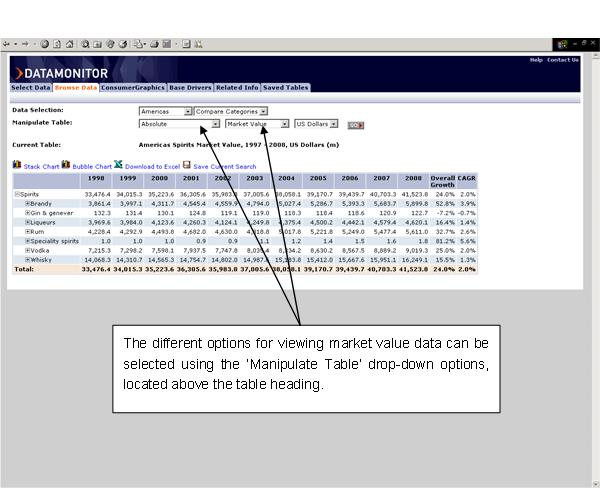This screenshot has height=488, width=600.
Task: Expand the Whisky row
Action: point(28,260)
